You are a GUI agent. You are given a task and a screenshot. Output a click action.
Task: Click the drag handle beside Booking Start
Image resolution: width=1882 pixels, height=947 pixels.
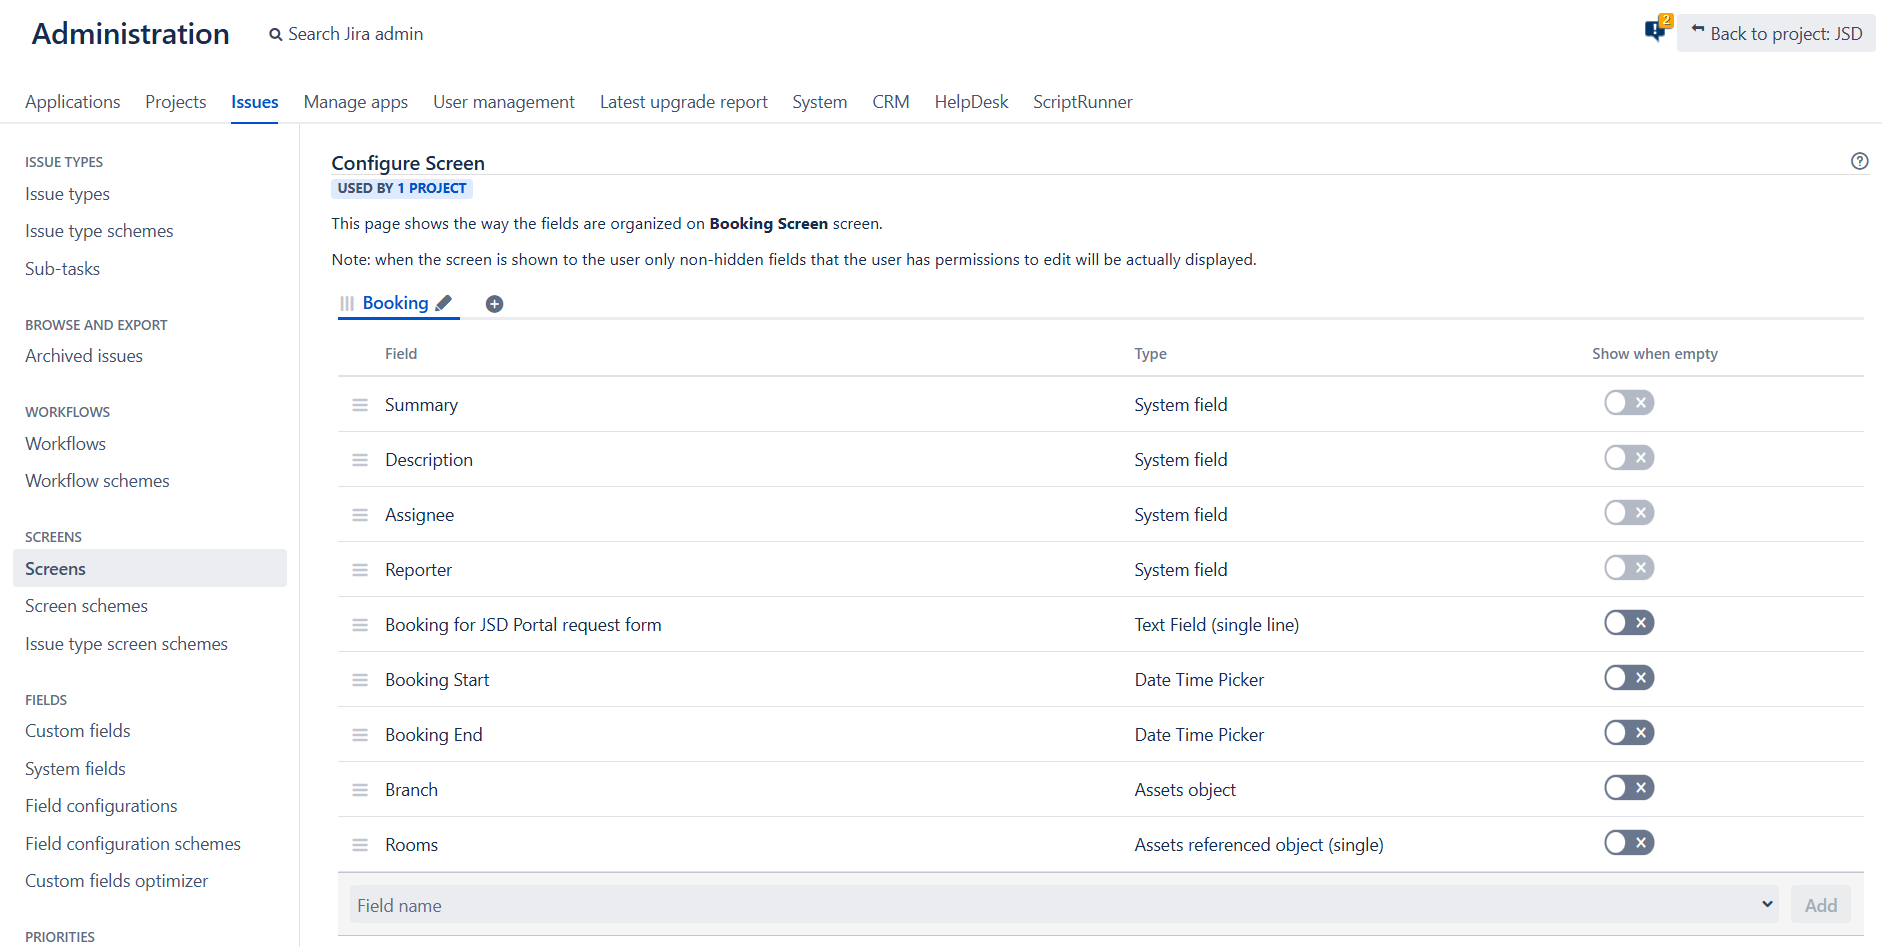[360, 680]
